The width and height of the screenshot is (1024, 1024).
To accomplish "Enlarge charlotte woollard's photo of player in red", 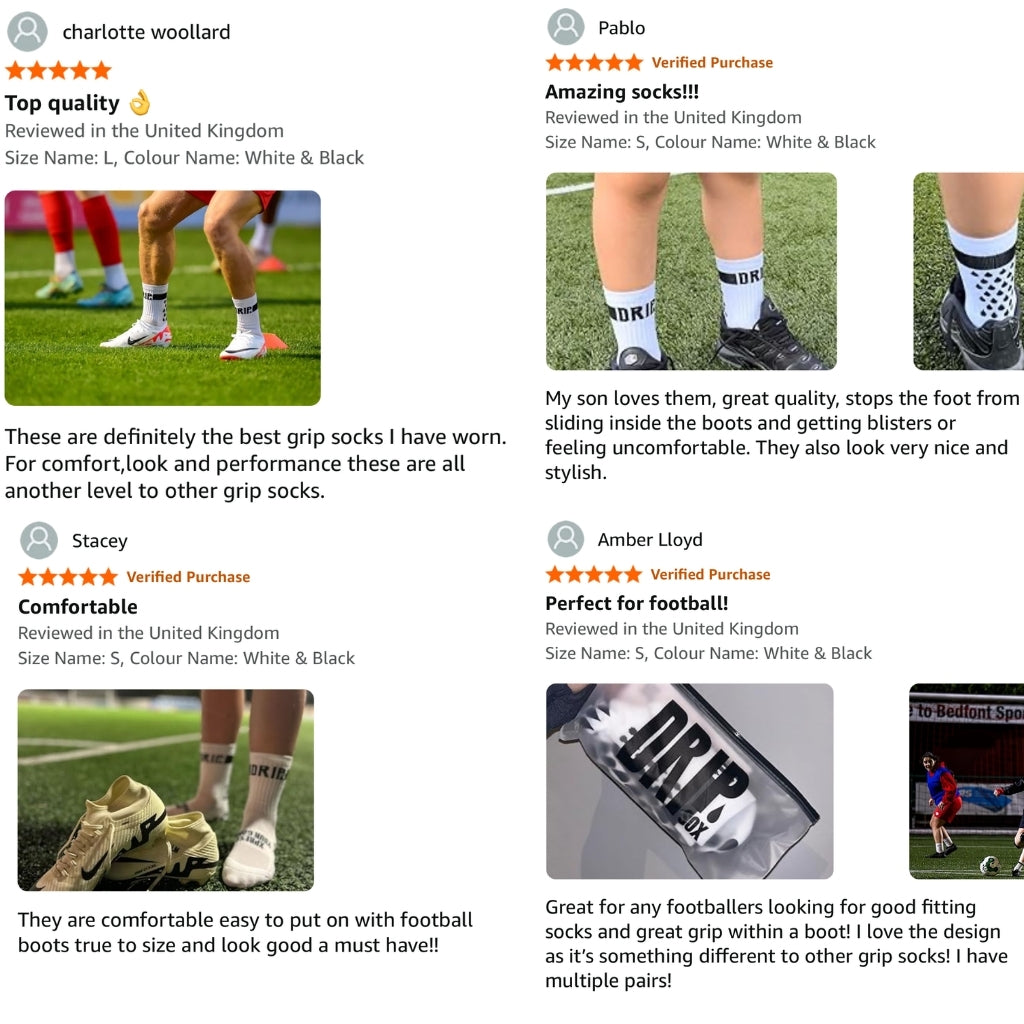I will [x=162, y=297].
